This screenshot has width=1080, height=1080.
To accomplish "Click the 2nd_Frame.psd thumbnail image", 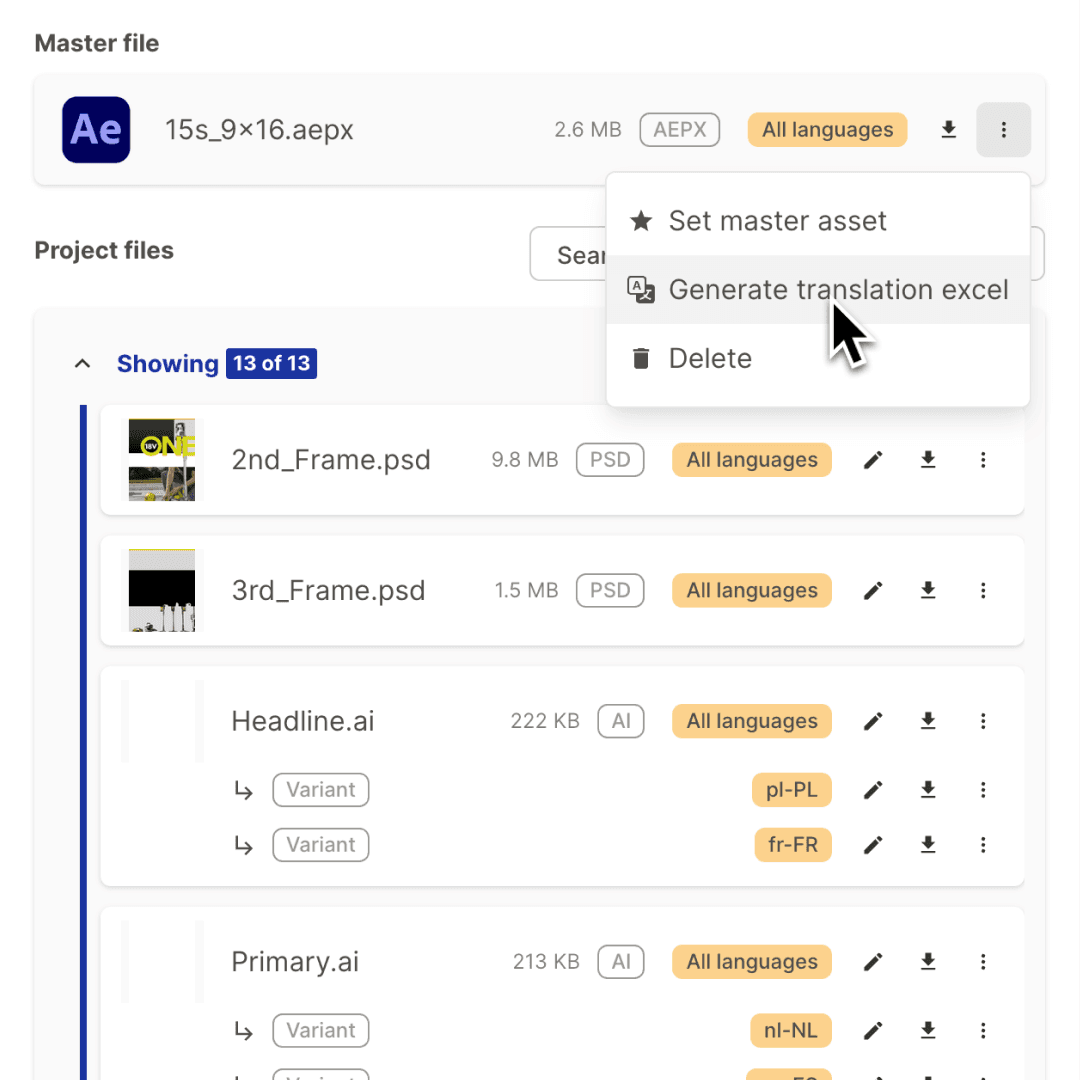I will pyautogui.click(x=162, y=460).
